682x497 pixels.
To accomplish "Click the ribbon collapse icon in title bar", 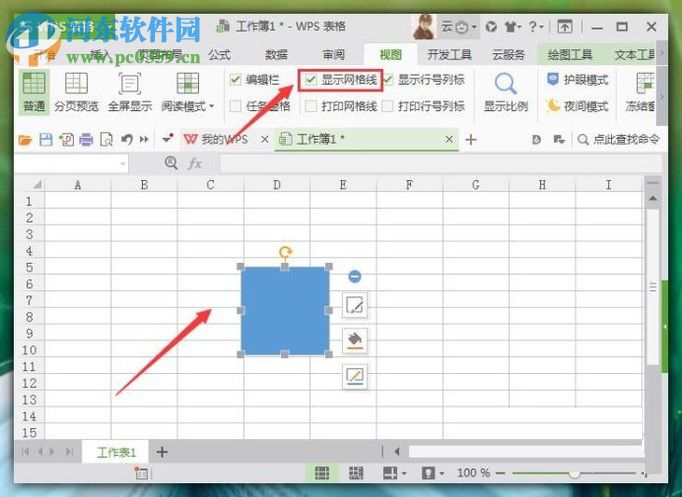I will (565, 27).
